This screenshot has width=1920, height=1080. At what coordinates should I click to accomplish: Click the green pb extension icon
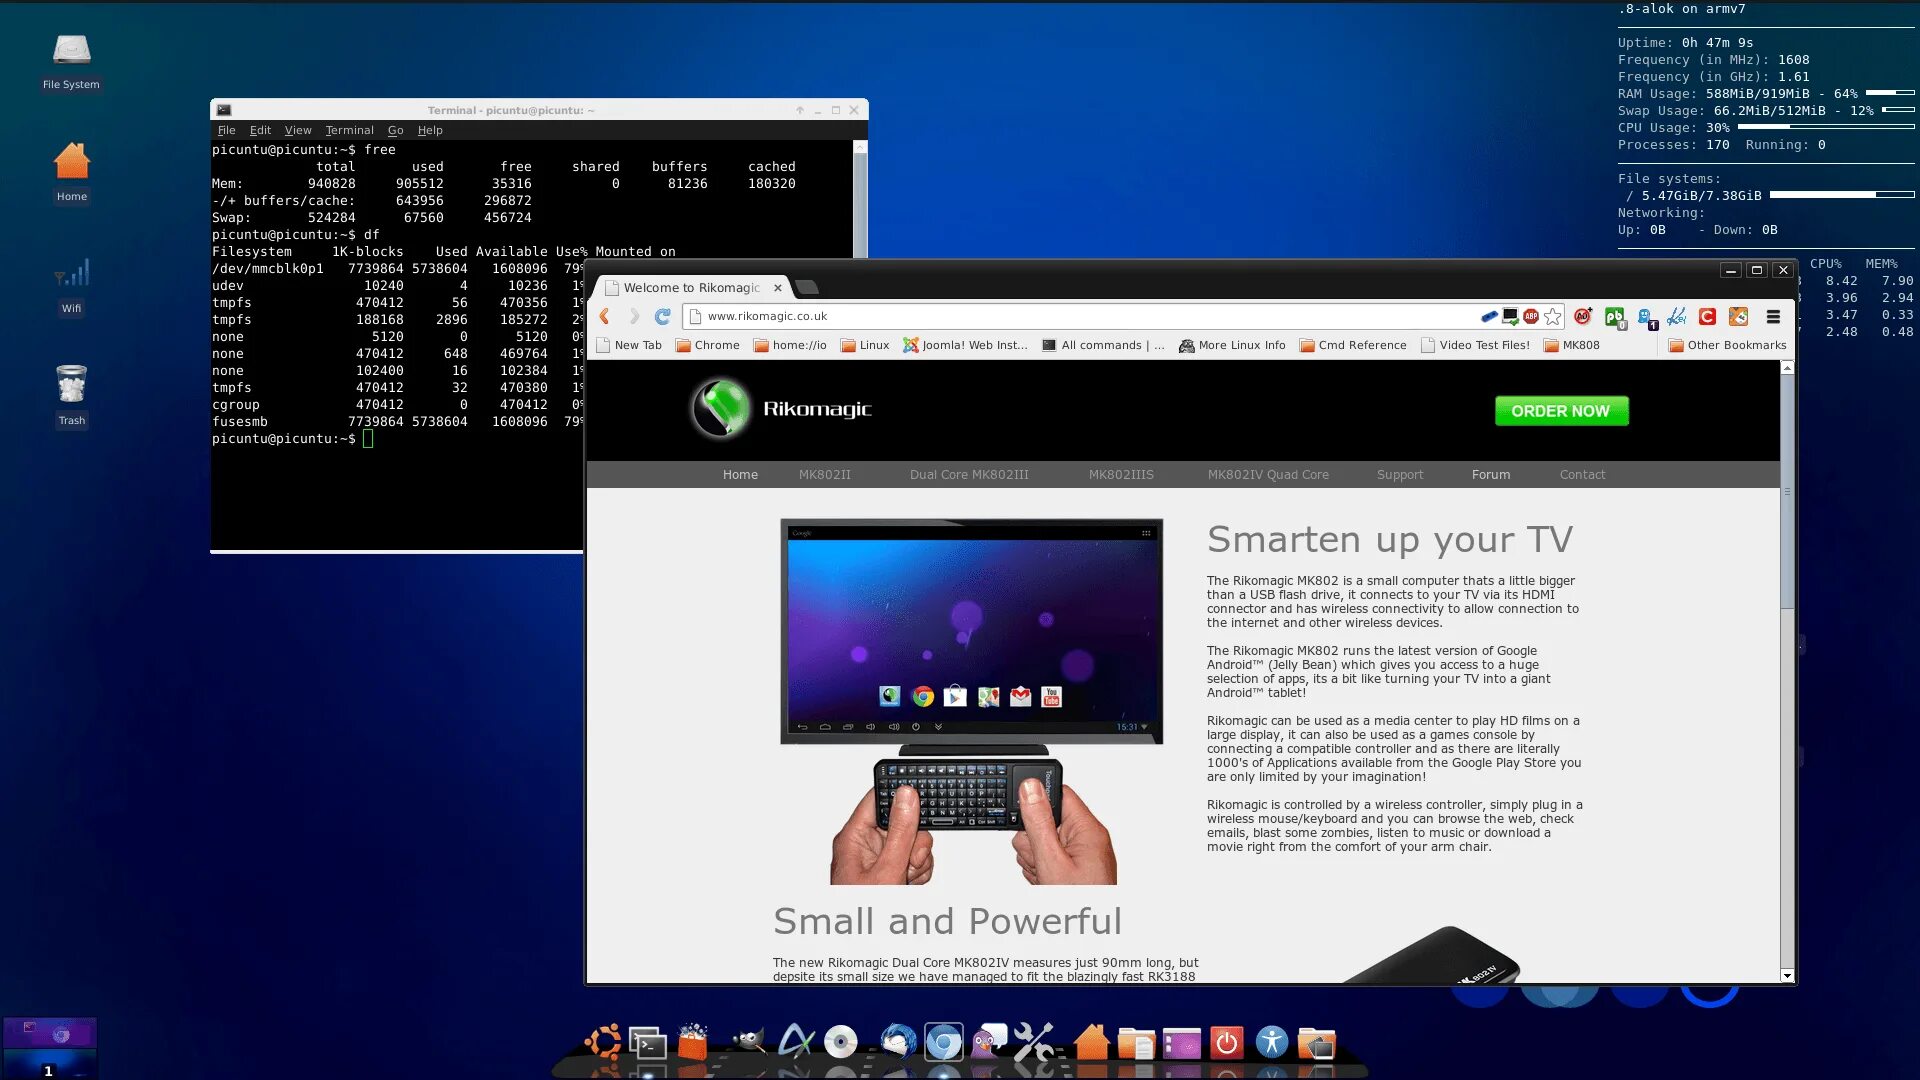(x=1614, y=317)
